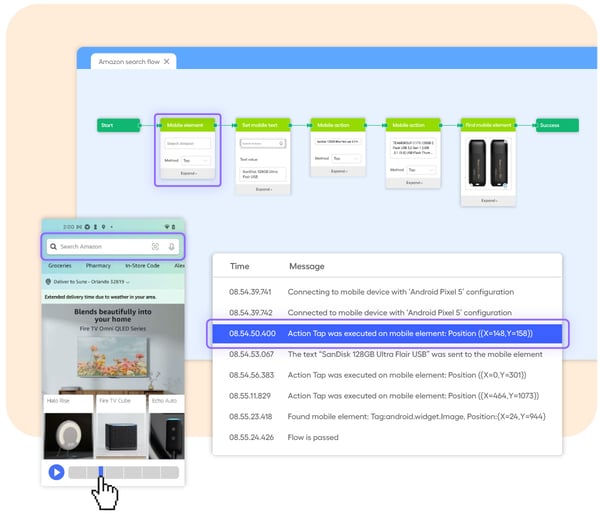The image size is (600, 515).
Task: Open the Halo Rise product card
Action: click(68, 427)
